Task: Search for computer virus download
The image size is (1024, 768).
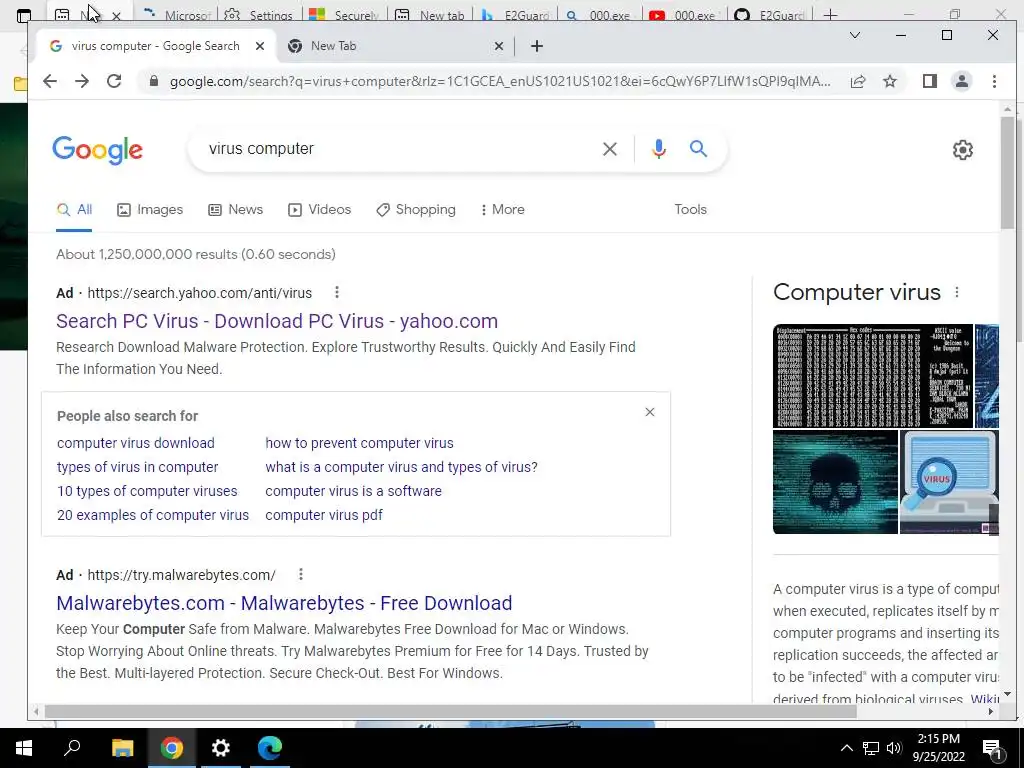Action: coord(136,443)
